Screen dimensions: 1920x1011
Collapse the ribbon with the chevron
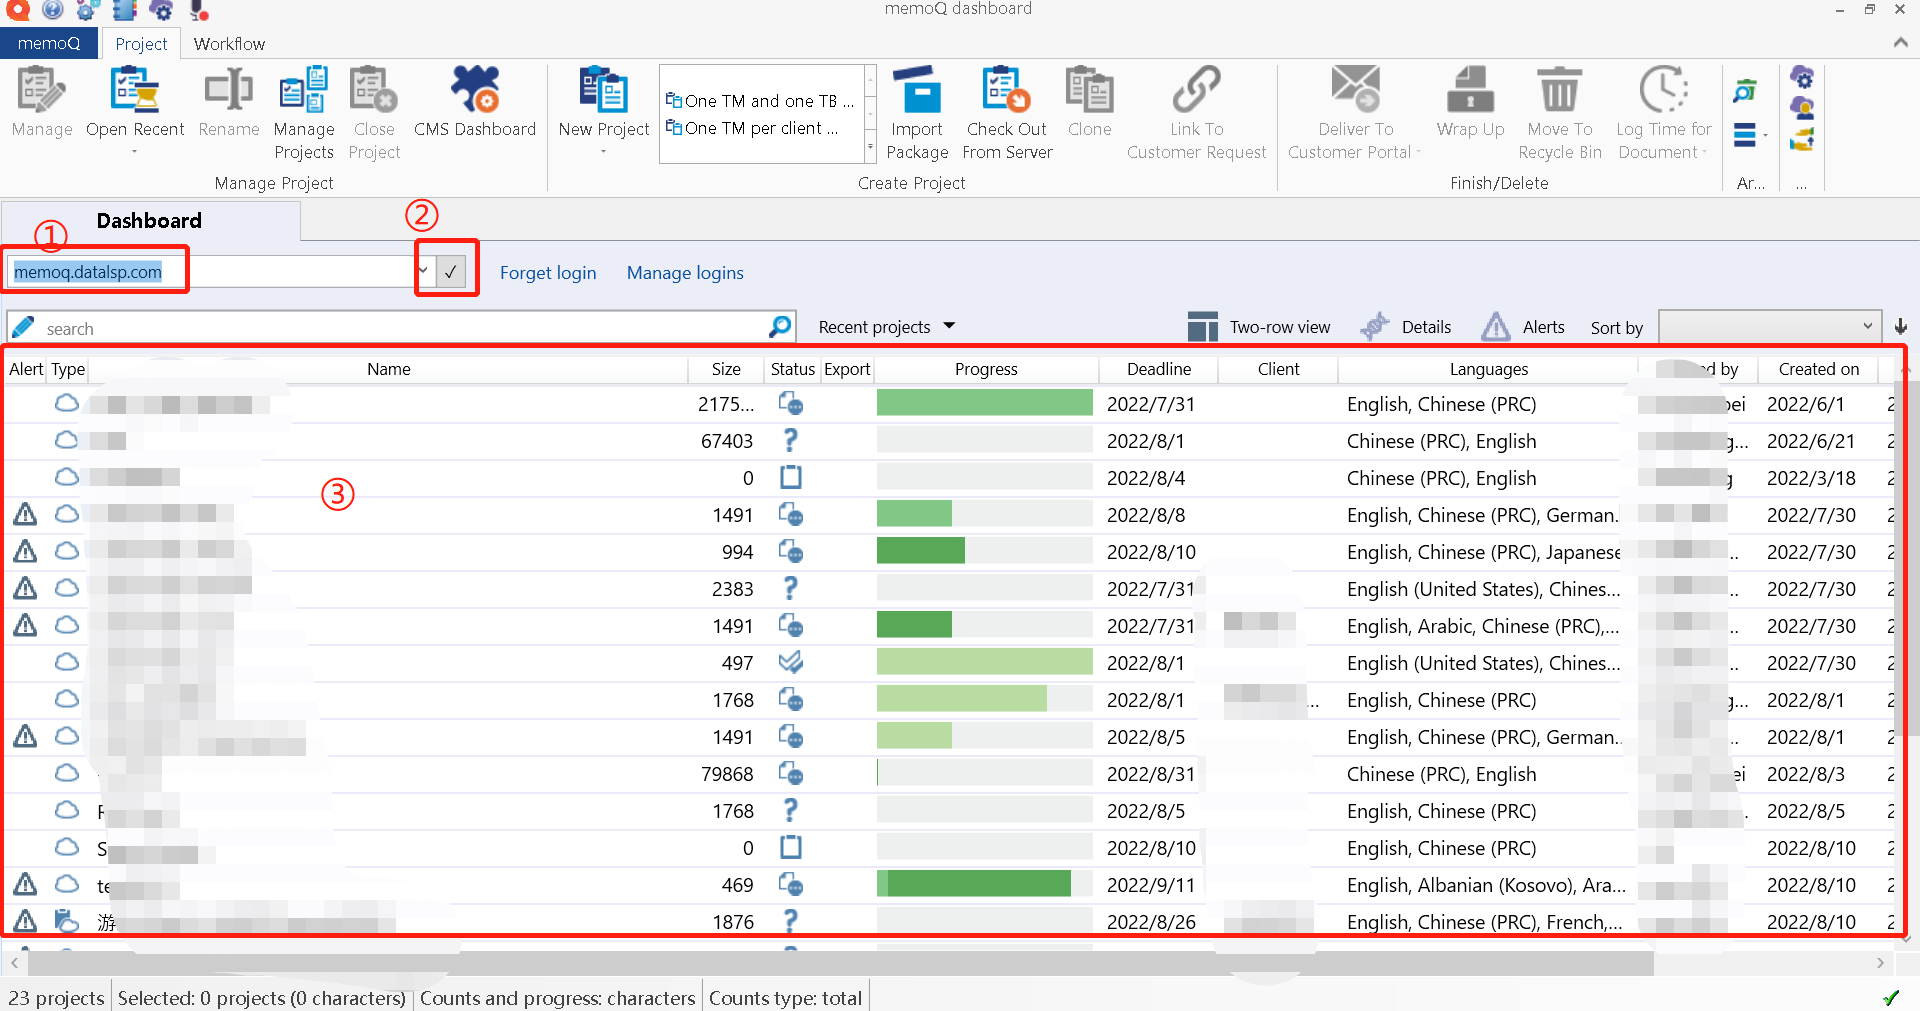point(1900,42)
